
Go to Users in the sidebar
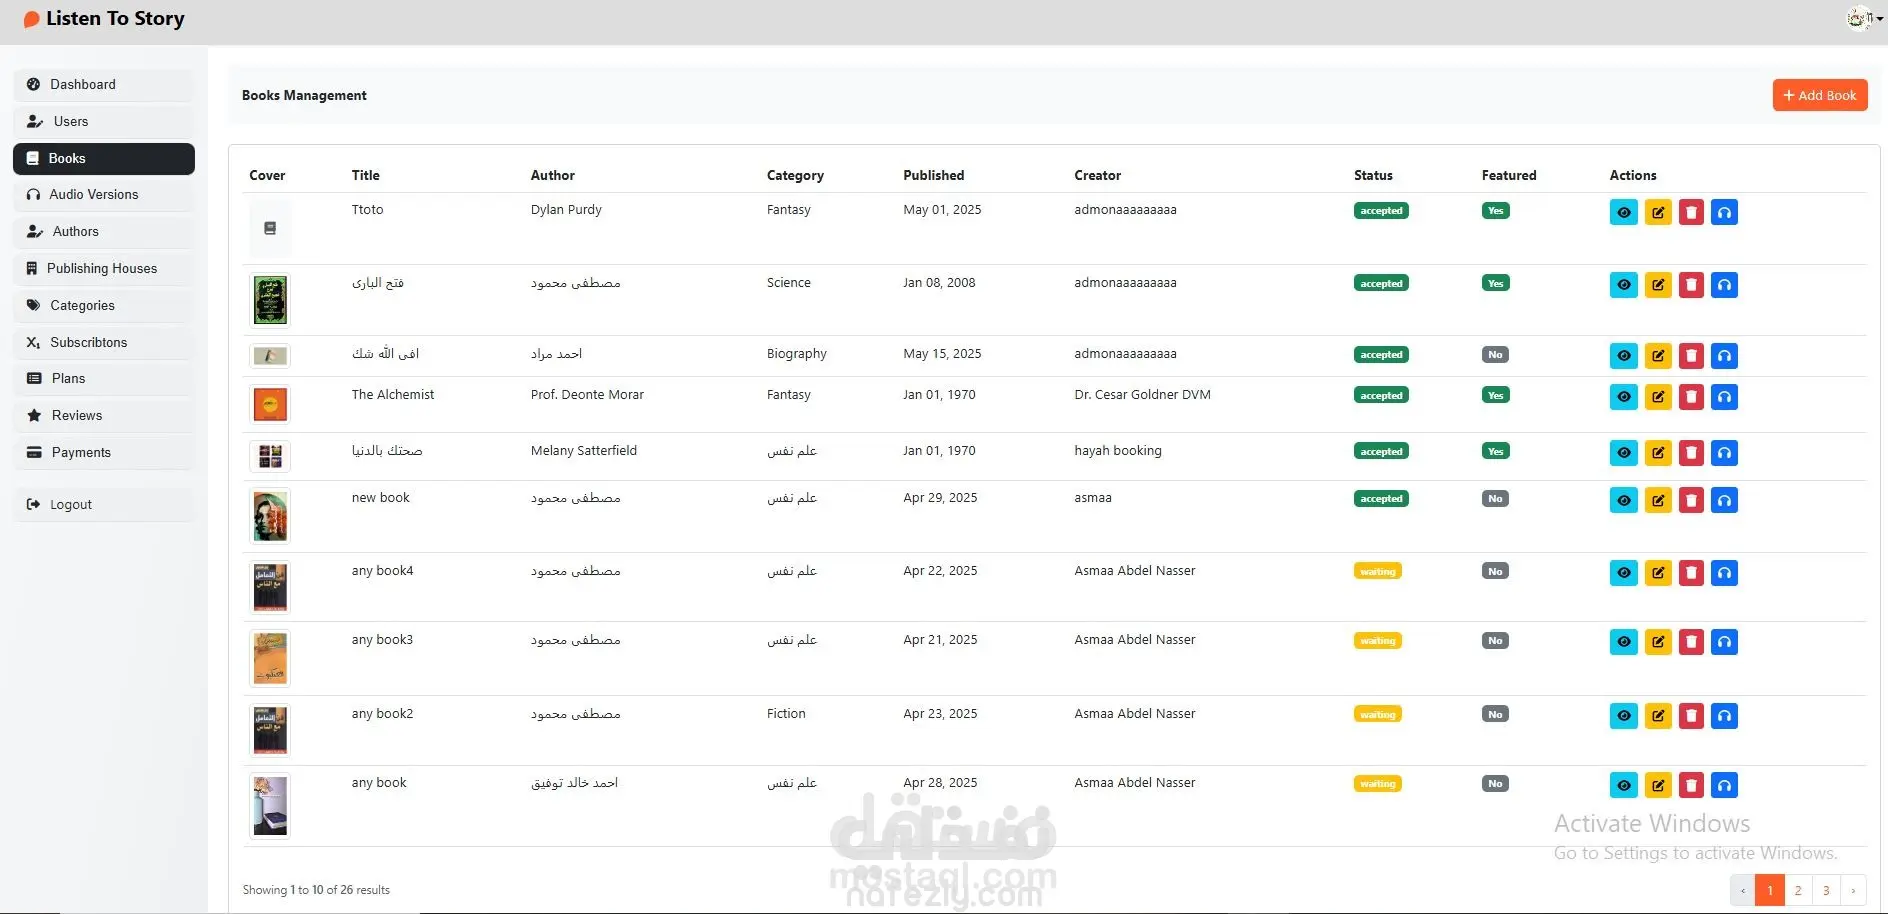pyautogui.click(x=104, y=122)
